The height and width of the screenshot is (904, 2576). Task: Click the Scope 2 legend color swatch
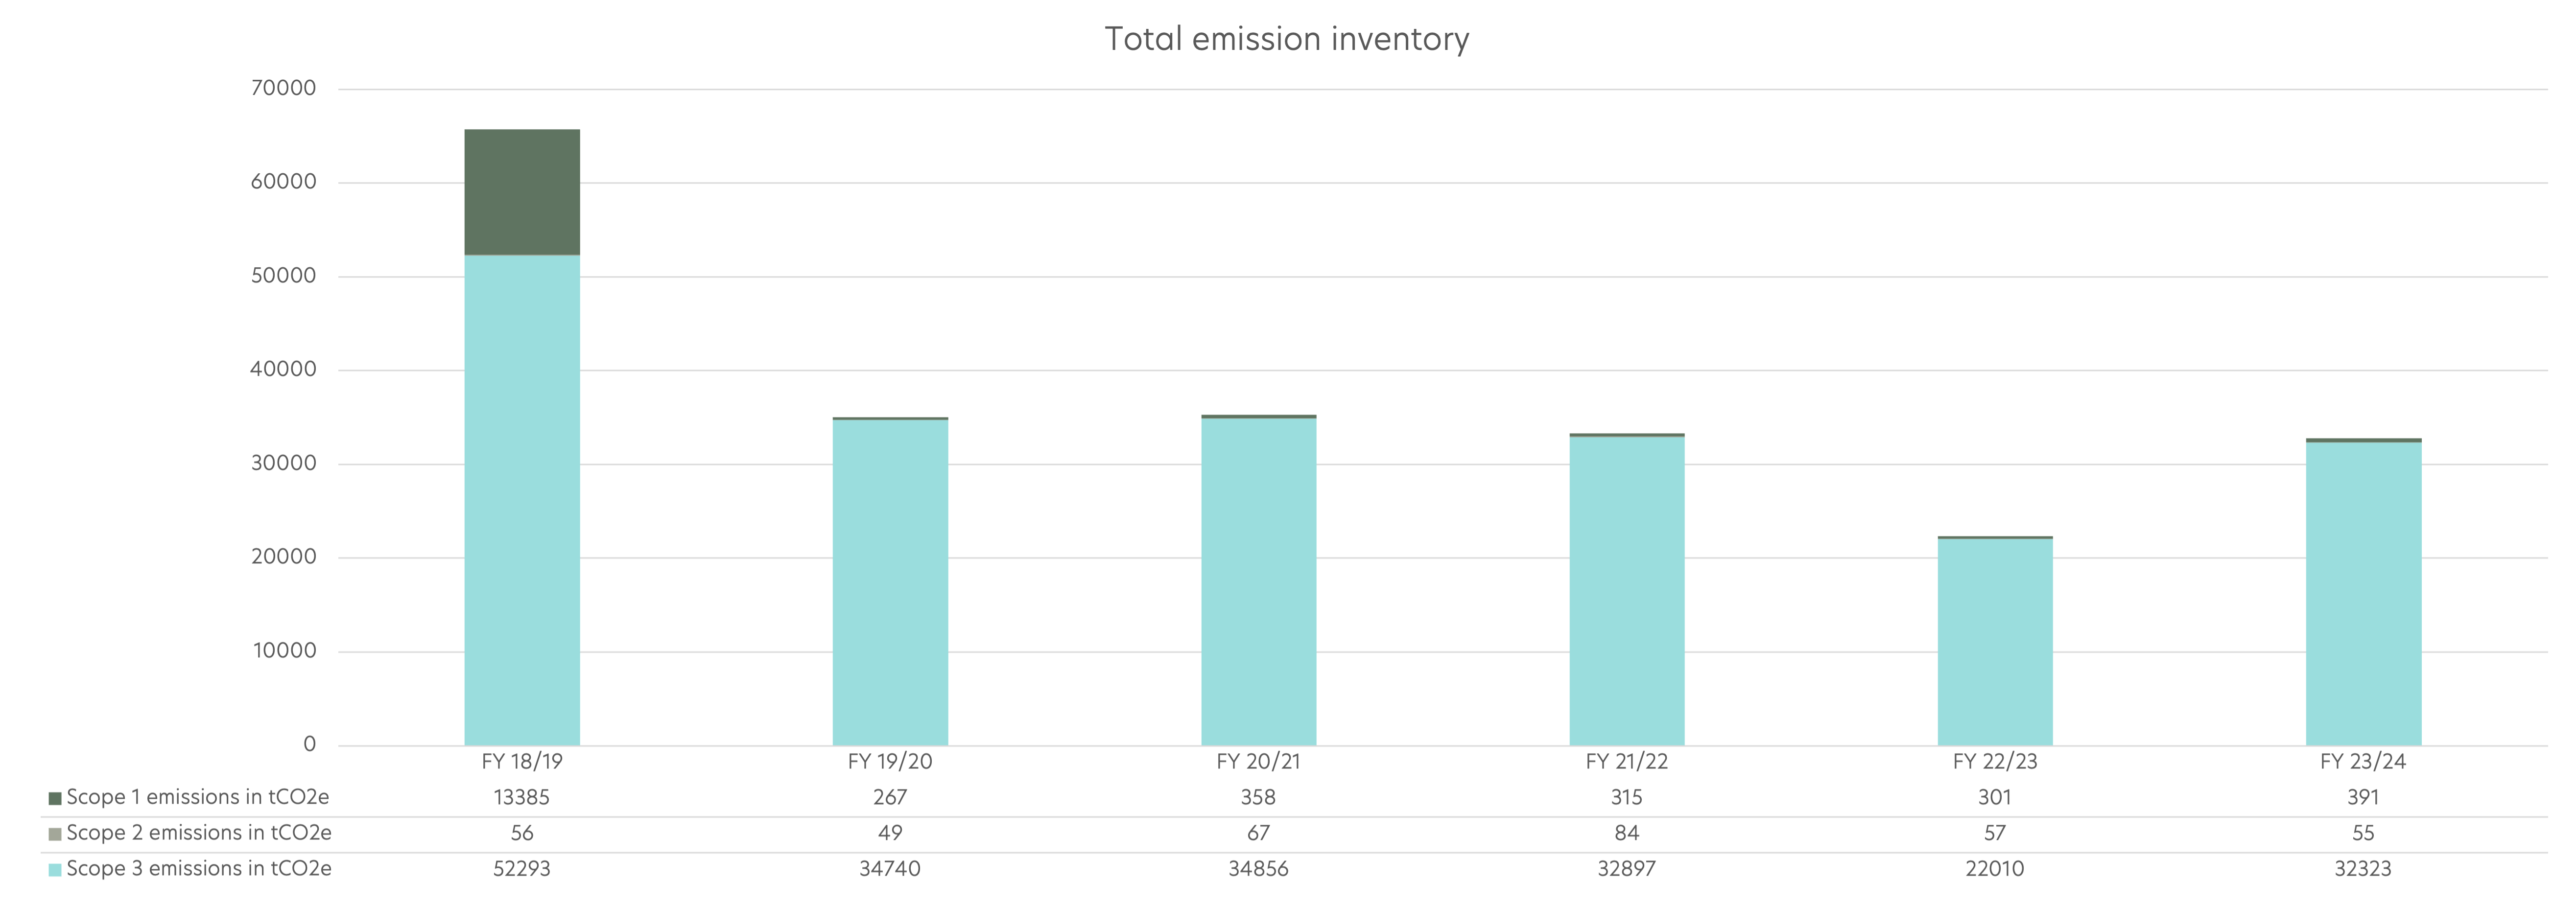55,834
